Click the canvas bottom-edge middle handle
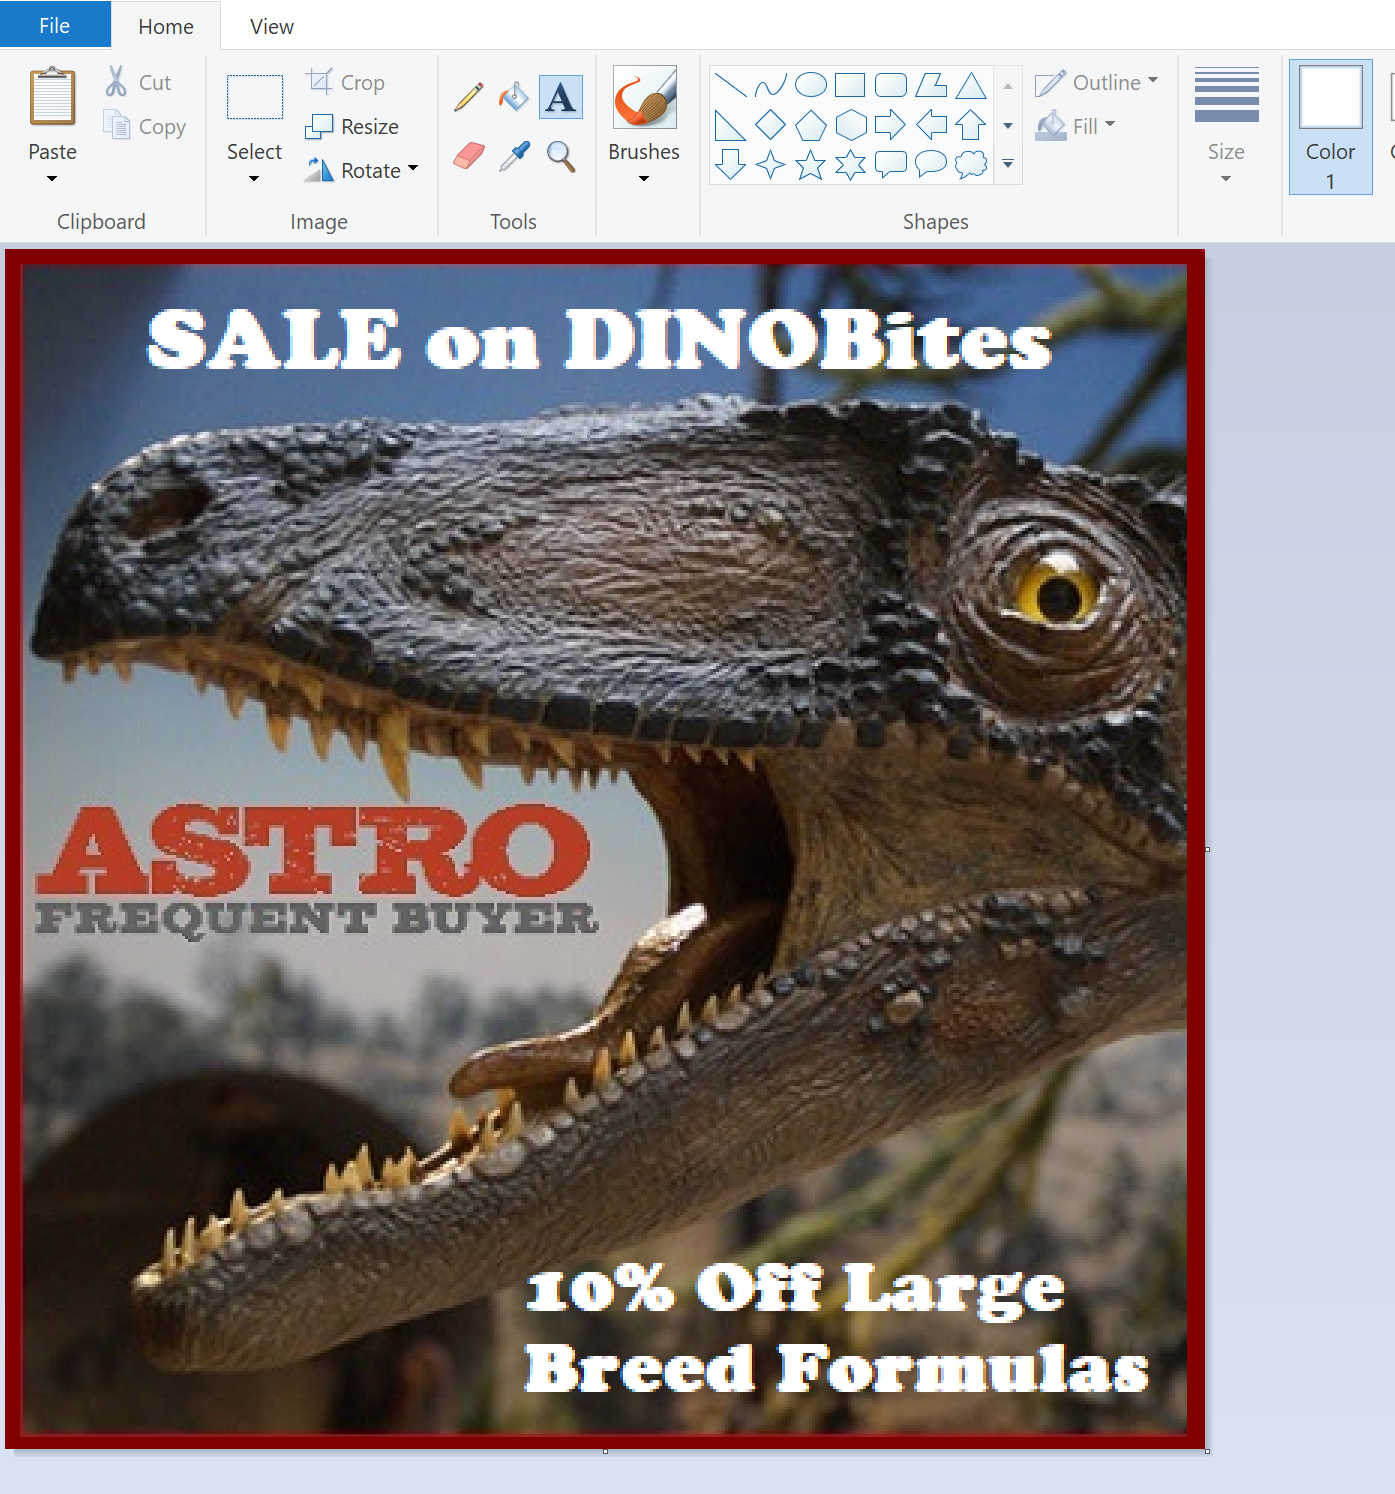1395x1494 pixels. (605, 1451)
